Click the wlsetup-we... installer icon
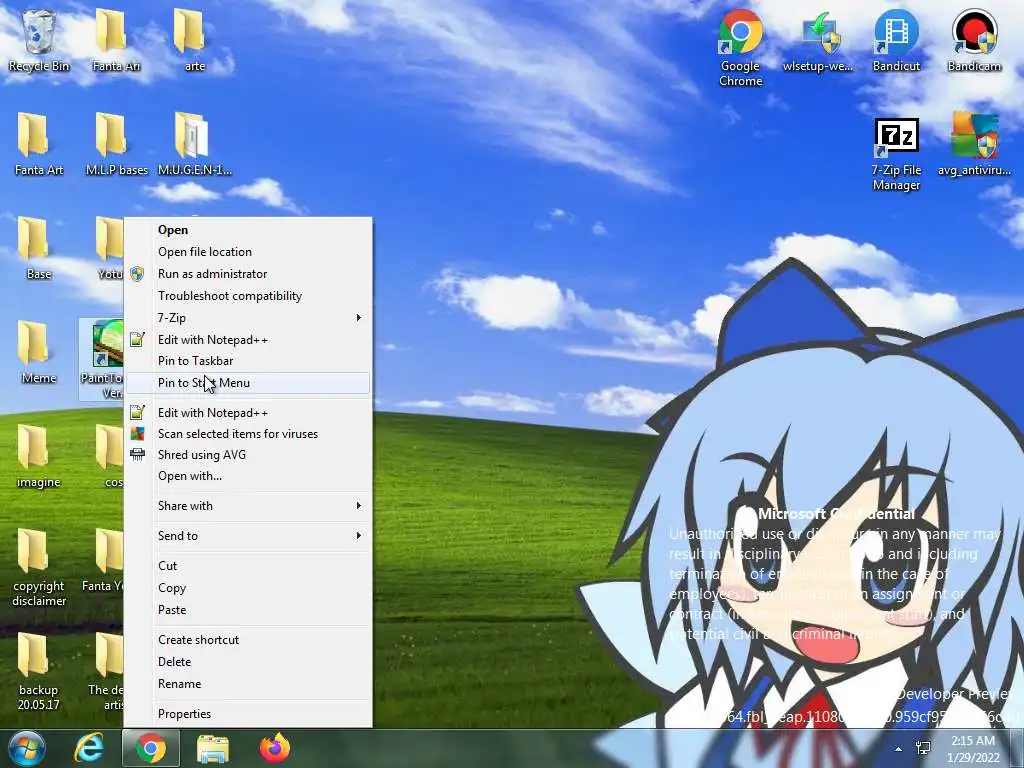The width and height of the screenshot is (1024, 768). (818, 40)
